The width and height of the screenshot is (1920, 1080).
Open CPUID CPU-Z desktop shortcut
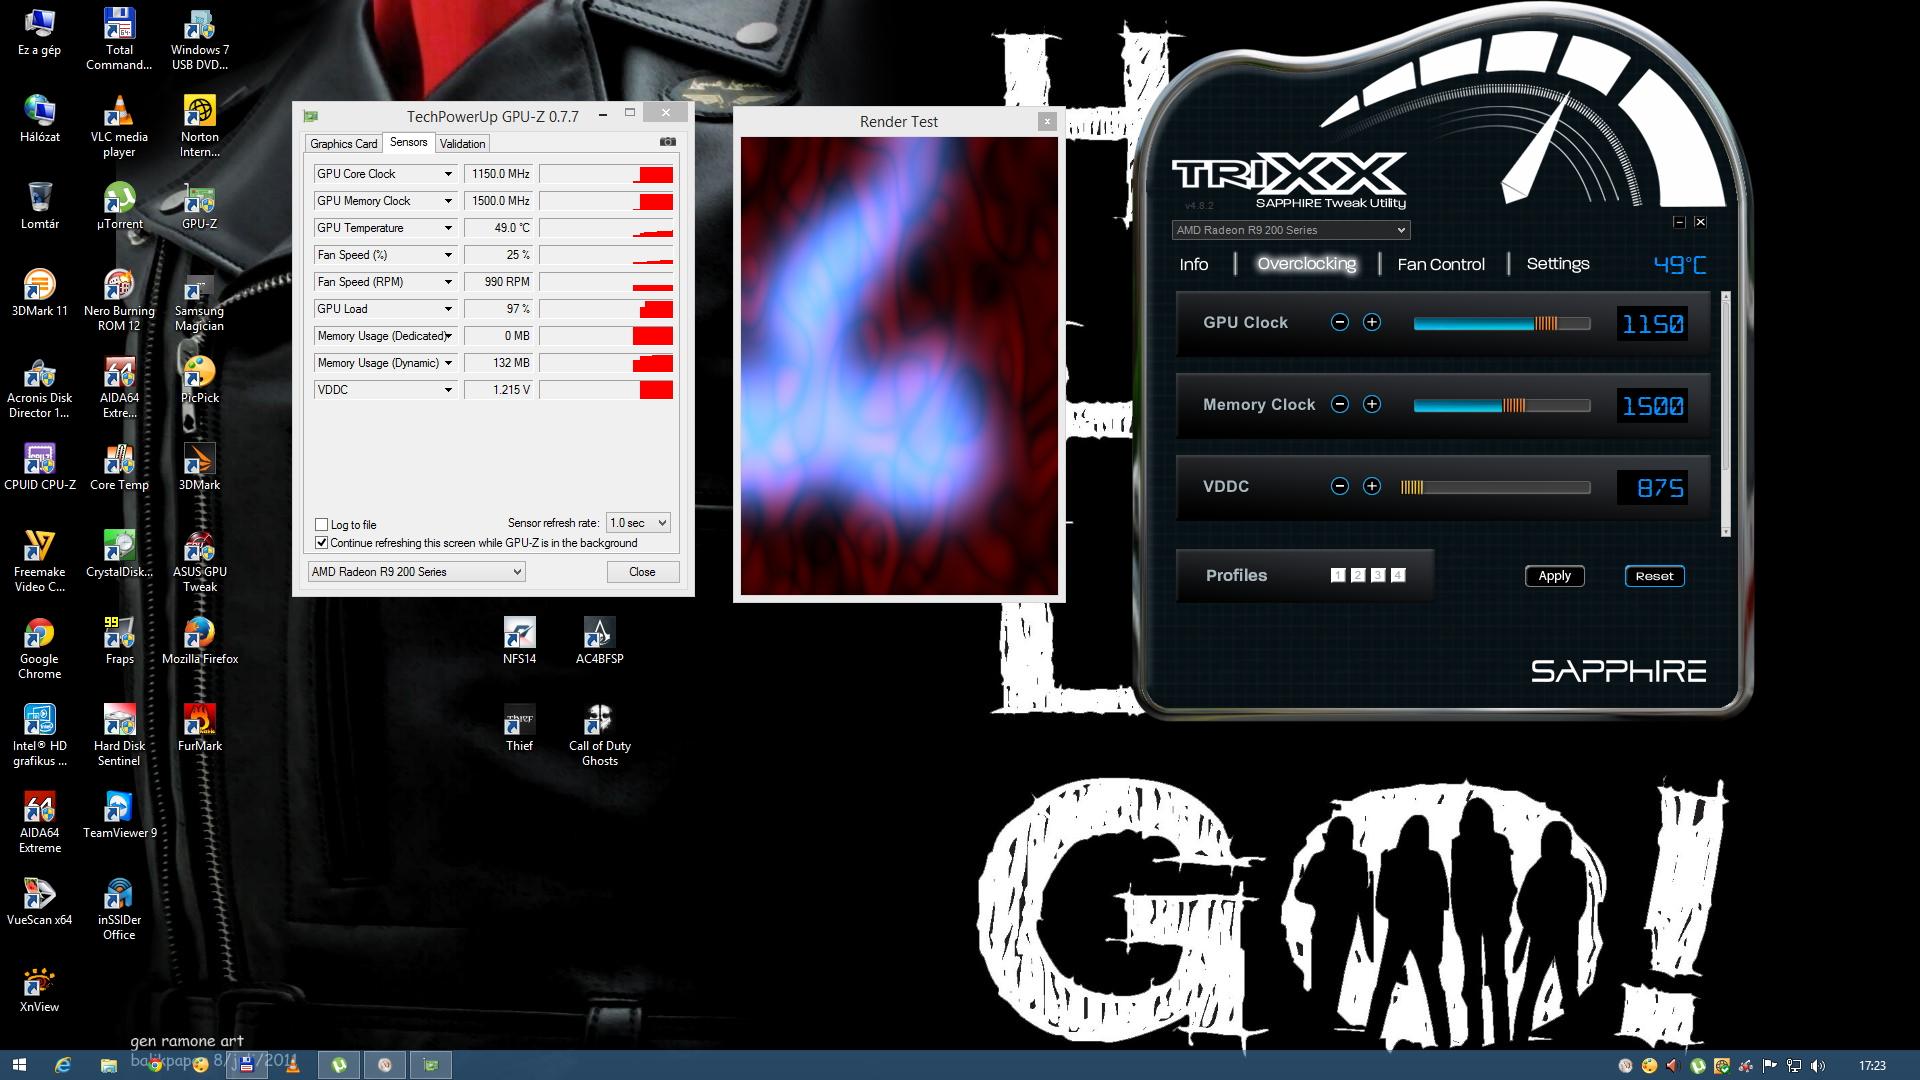click(40, 466)
